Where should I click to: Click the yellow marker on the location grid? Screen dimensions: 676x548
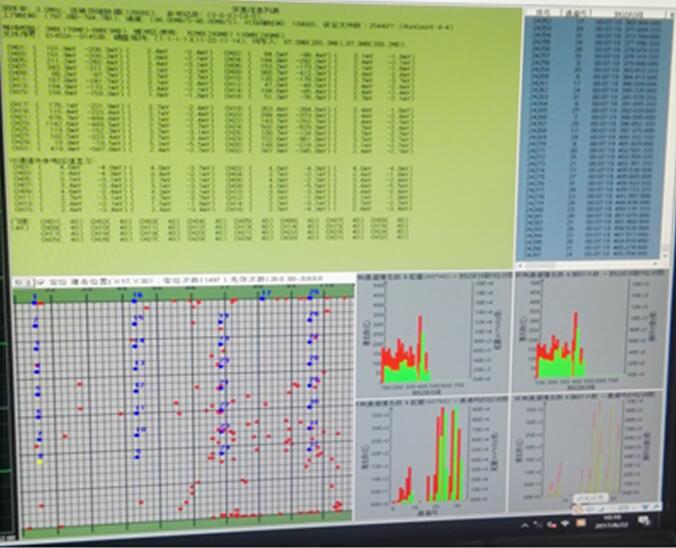40,462
